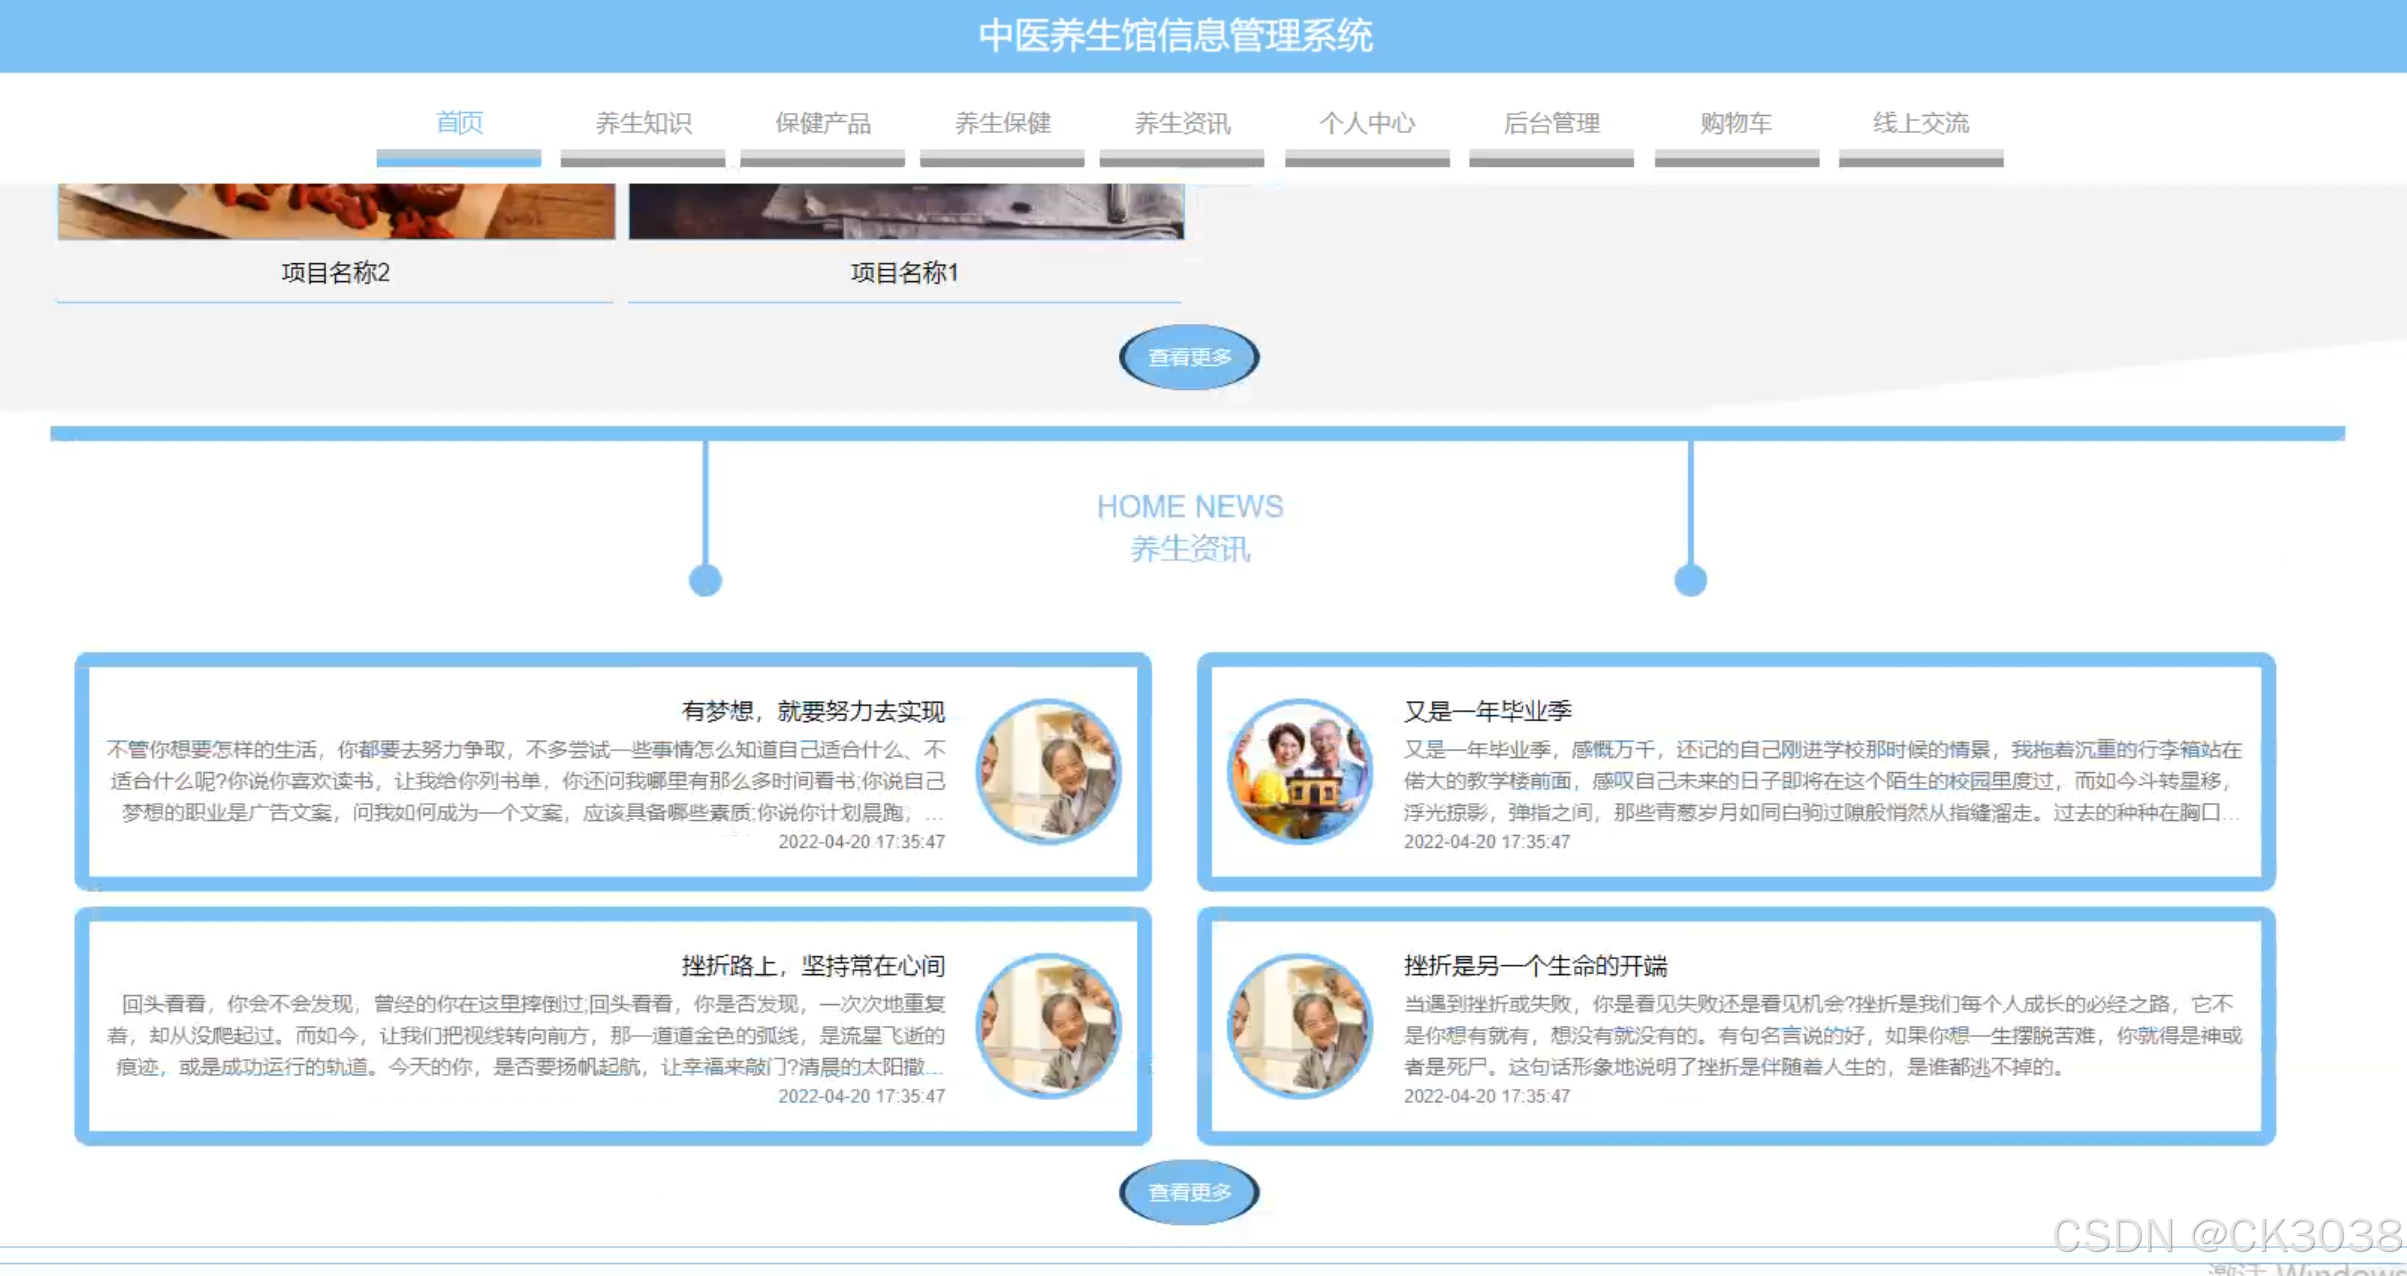
Task: Switch to the 线上交流 tab
Action: tap(1920, 124)
